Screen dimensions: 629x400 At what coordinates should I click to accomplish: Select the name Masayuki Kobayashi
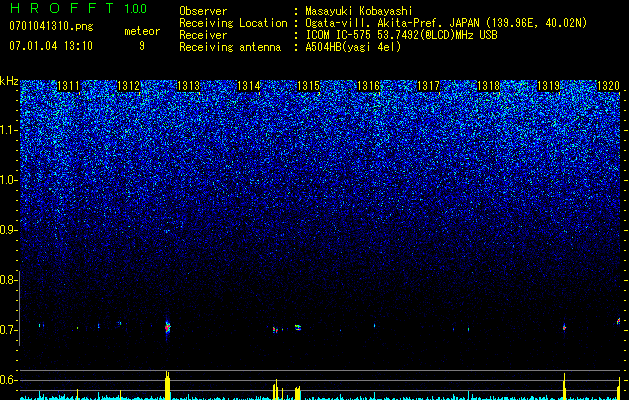[359, 11]
